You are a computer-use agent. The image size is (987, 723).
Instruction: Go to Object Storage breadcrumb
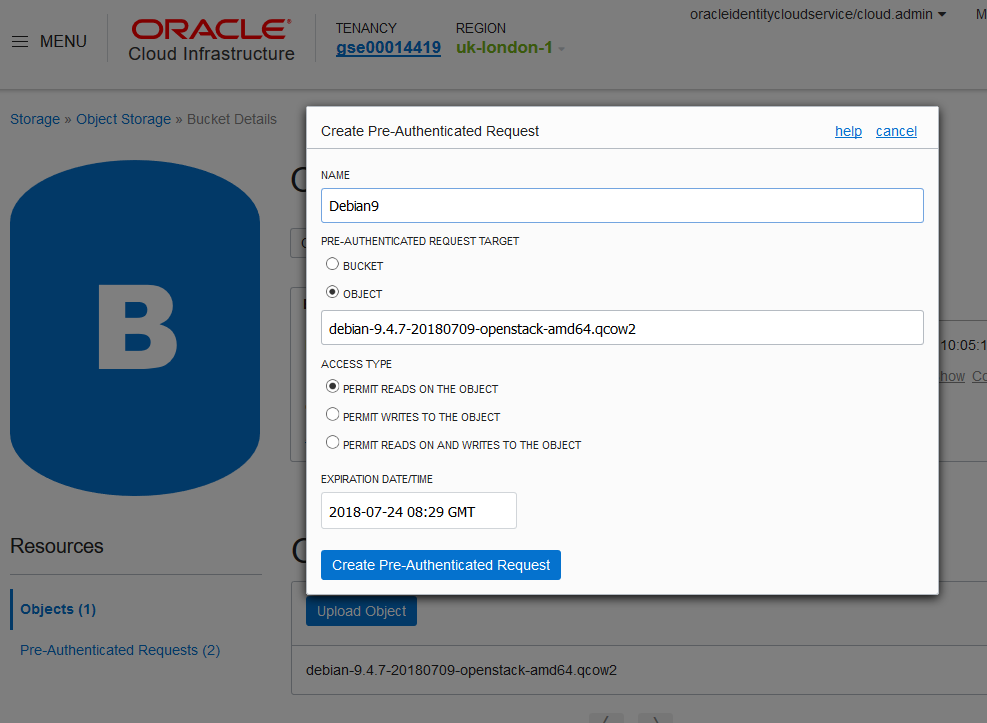tap(123, 119)
